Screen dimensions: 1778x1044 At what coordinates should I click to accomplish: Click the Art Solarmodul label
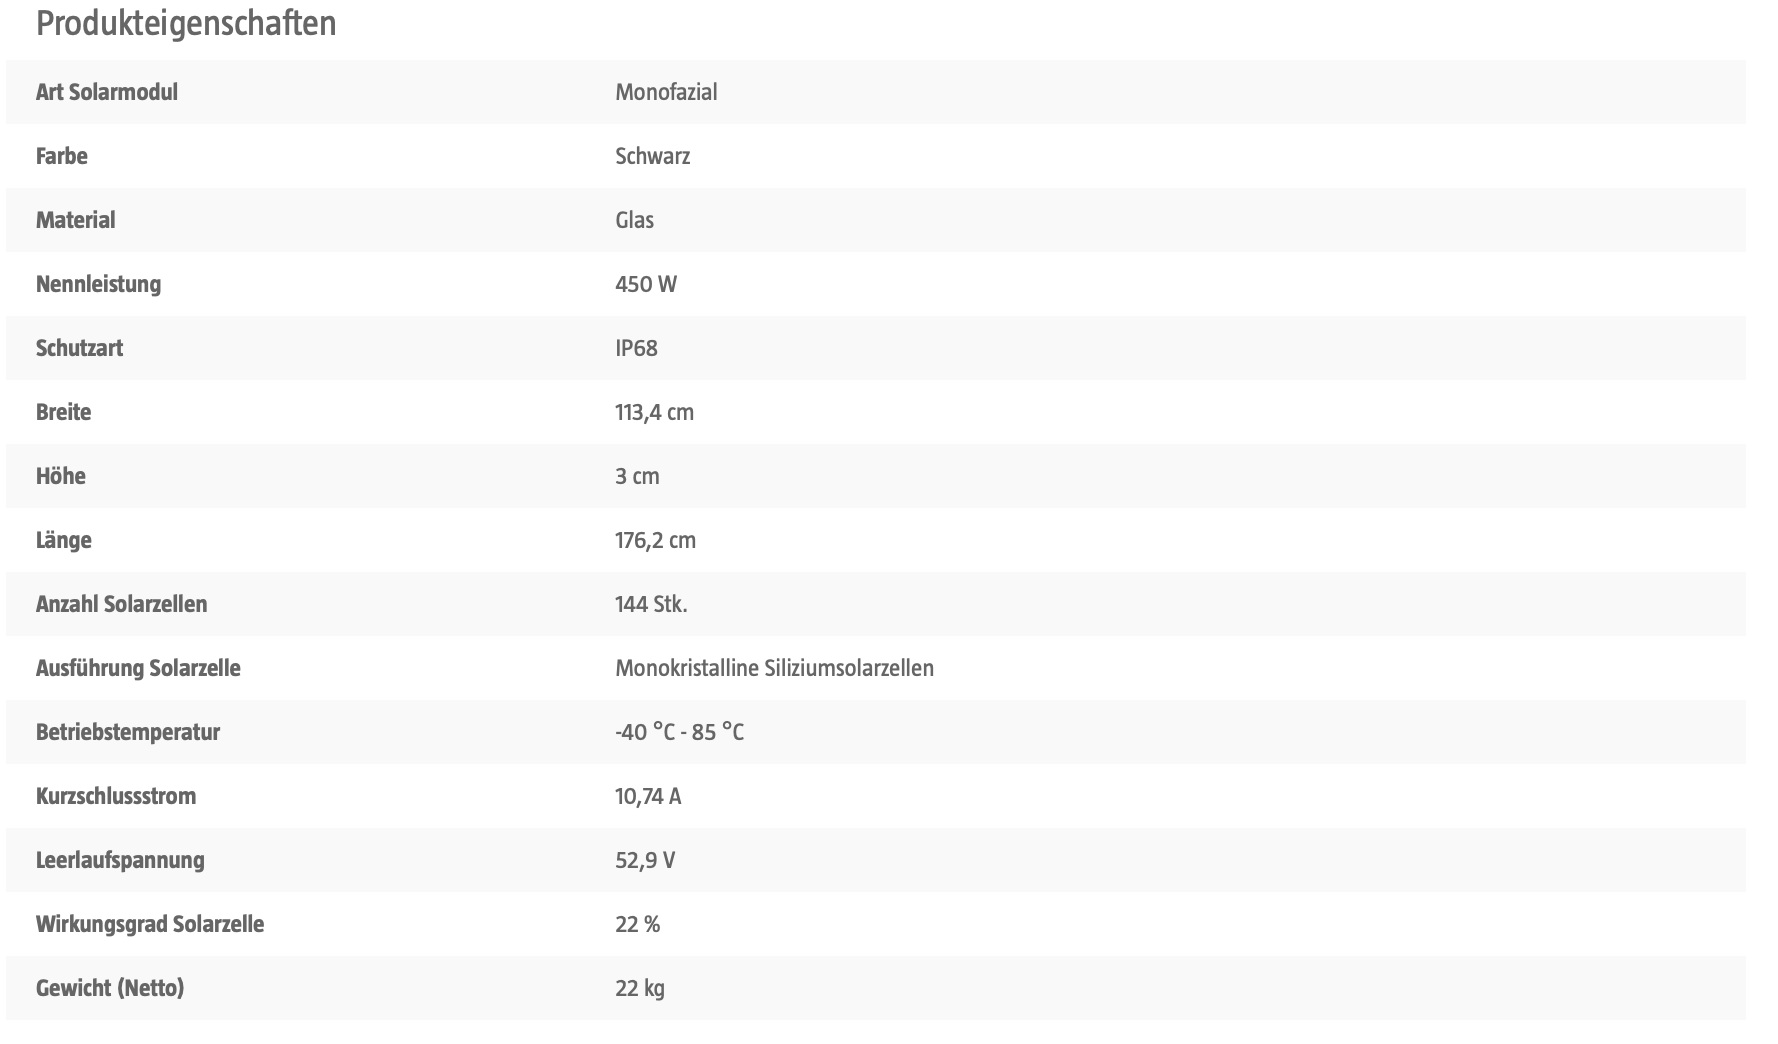[107, 92]
